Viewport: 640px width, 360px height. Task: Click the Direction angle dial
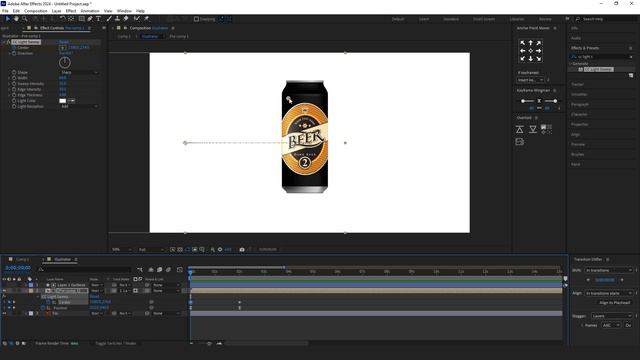pyautogui.click(x=65, y=62)
